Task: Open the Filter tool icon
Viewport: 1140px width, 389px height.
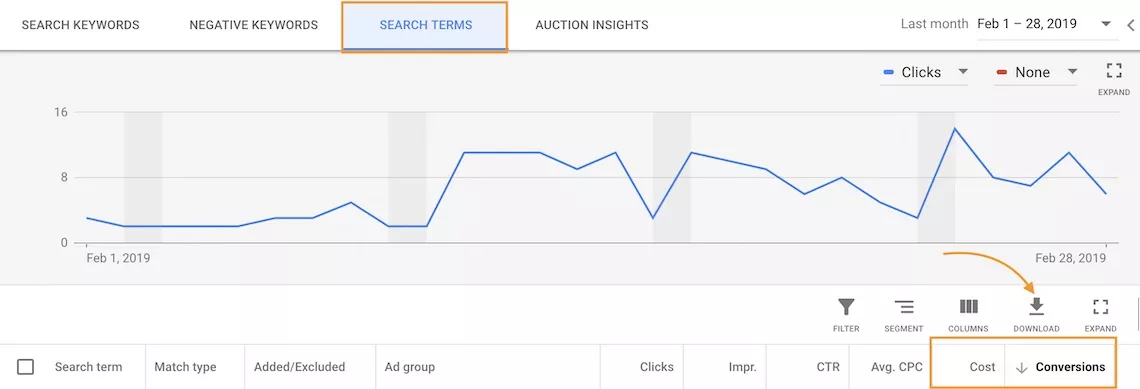Action: click(x=846, y=314)
